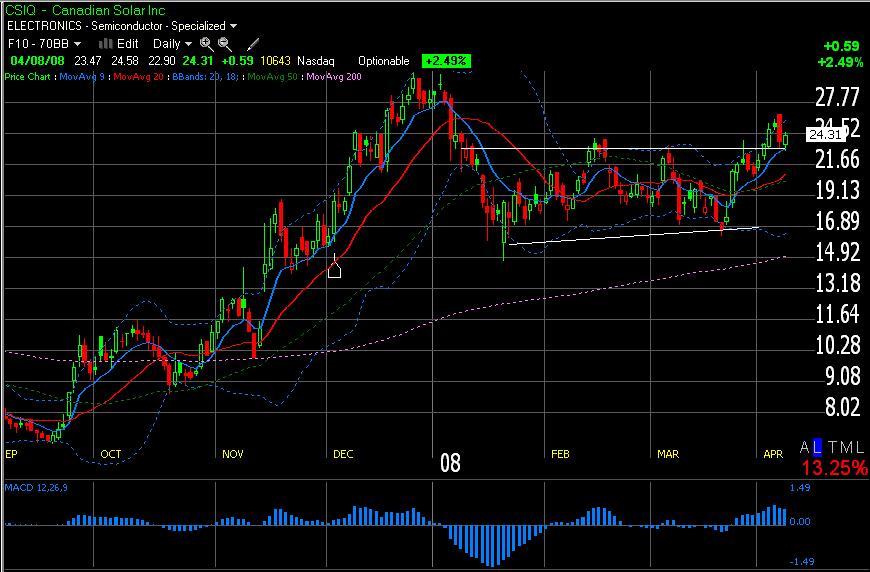This screenshot has width=870, height=572.
Task: Click the high value 24.58
Action: coord(124,60)
